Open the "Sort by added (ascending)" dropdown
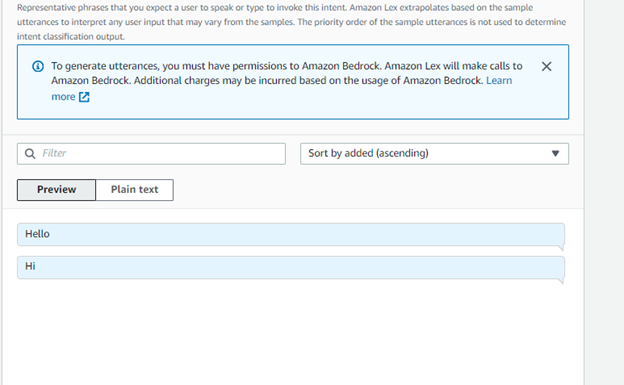Image resolution: width=624 pixels, height=385 pixels. pyautogui.click(x=434, y=154)
